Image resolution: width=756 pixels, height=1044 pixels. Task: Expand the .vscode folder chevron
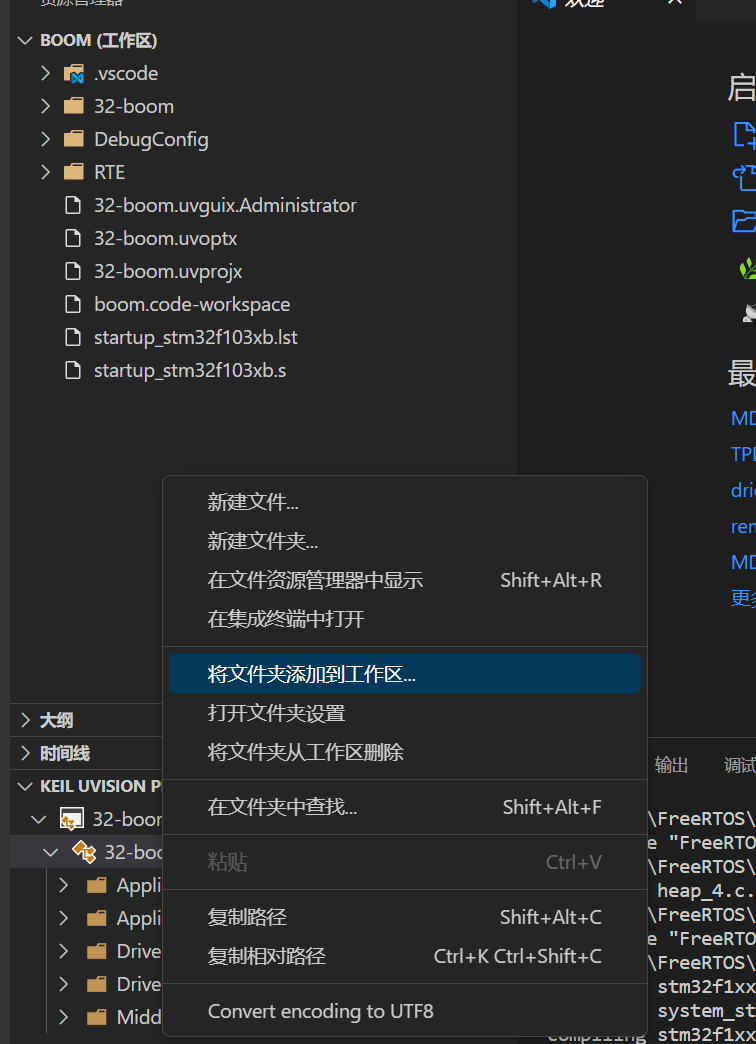pyautogui.click(x=45, y=73)
